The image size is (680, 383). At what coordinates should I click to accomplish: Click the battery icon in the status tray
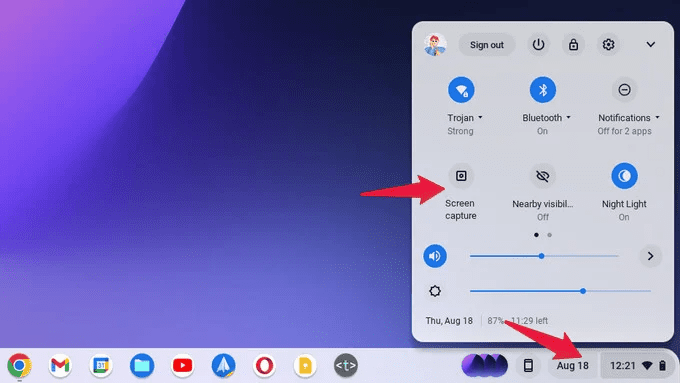click(x=662, y=366)
